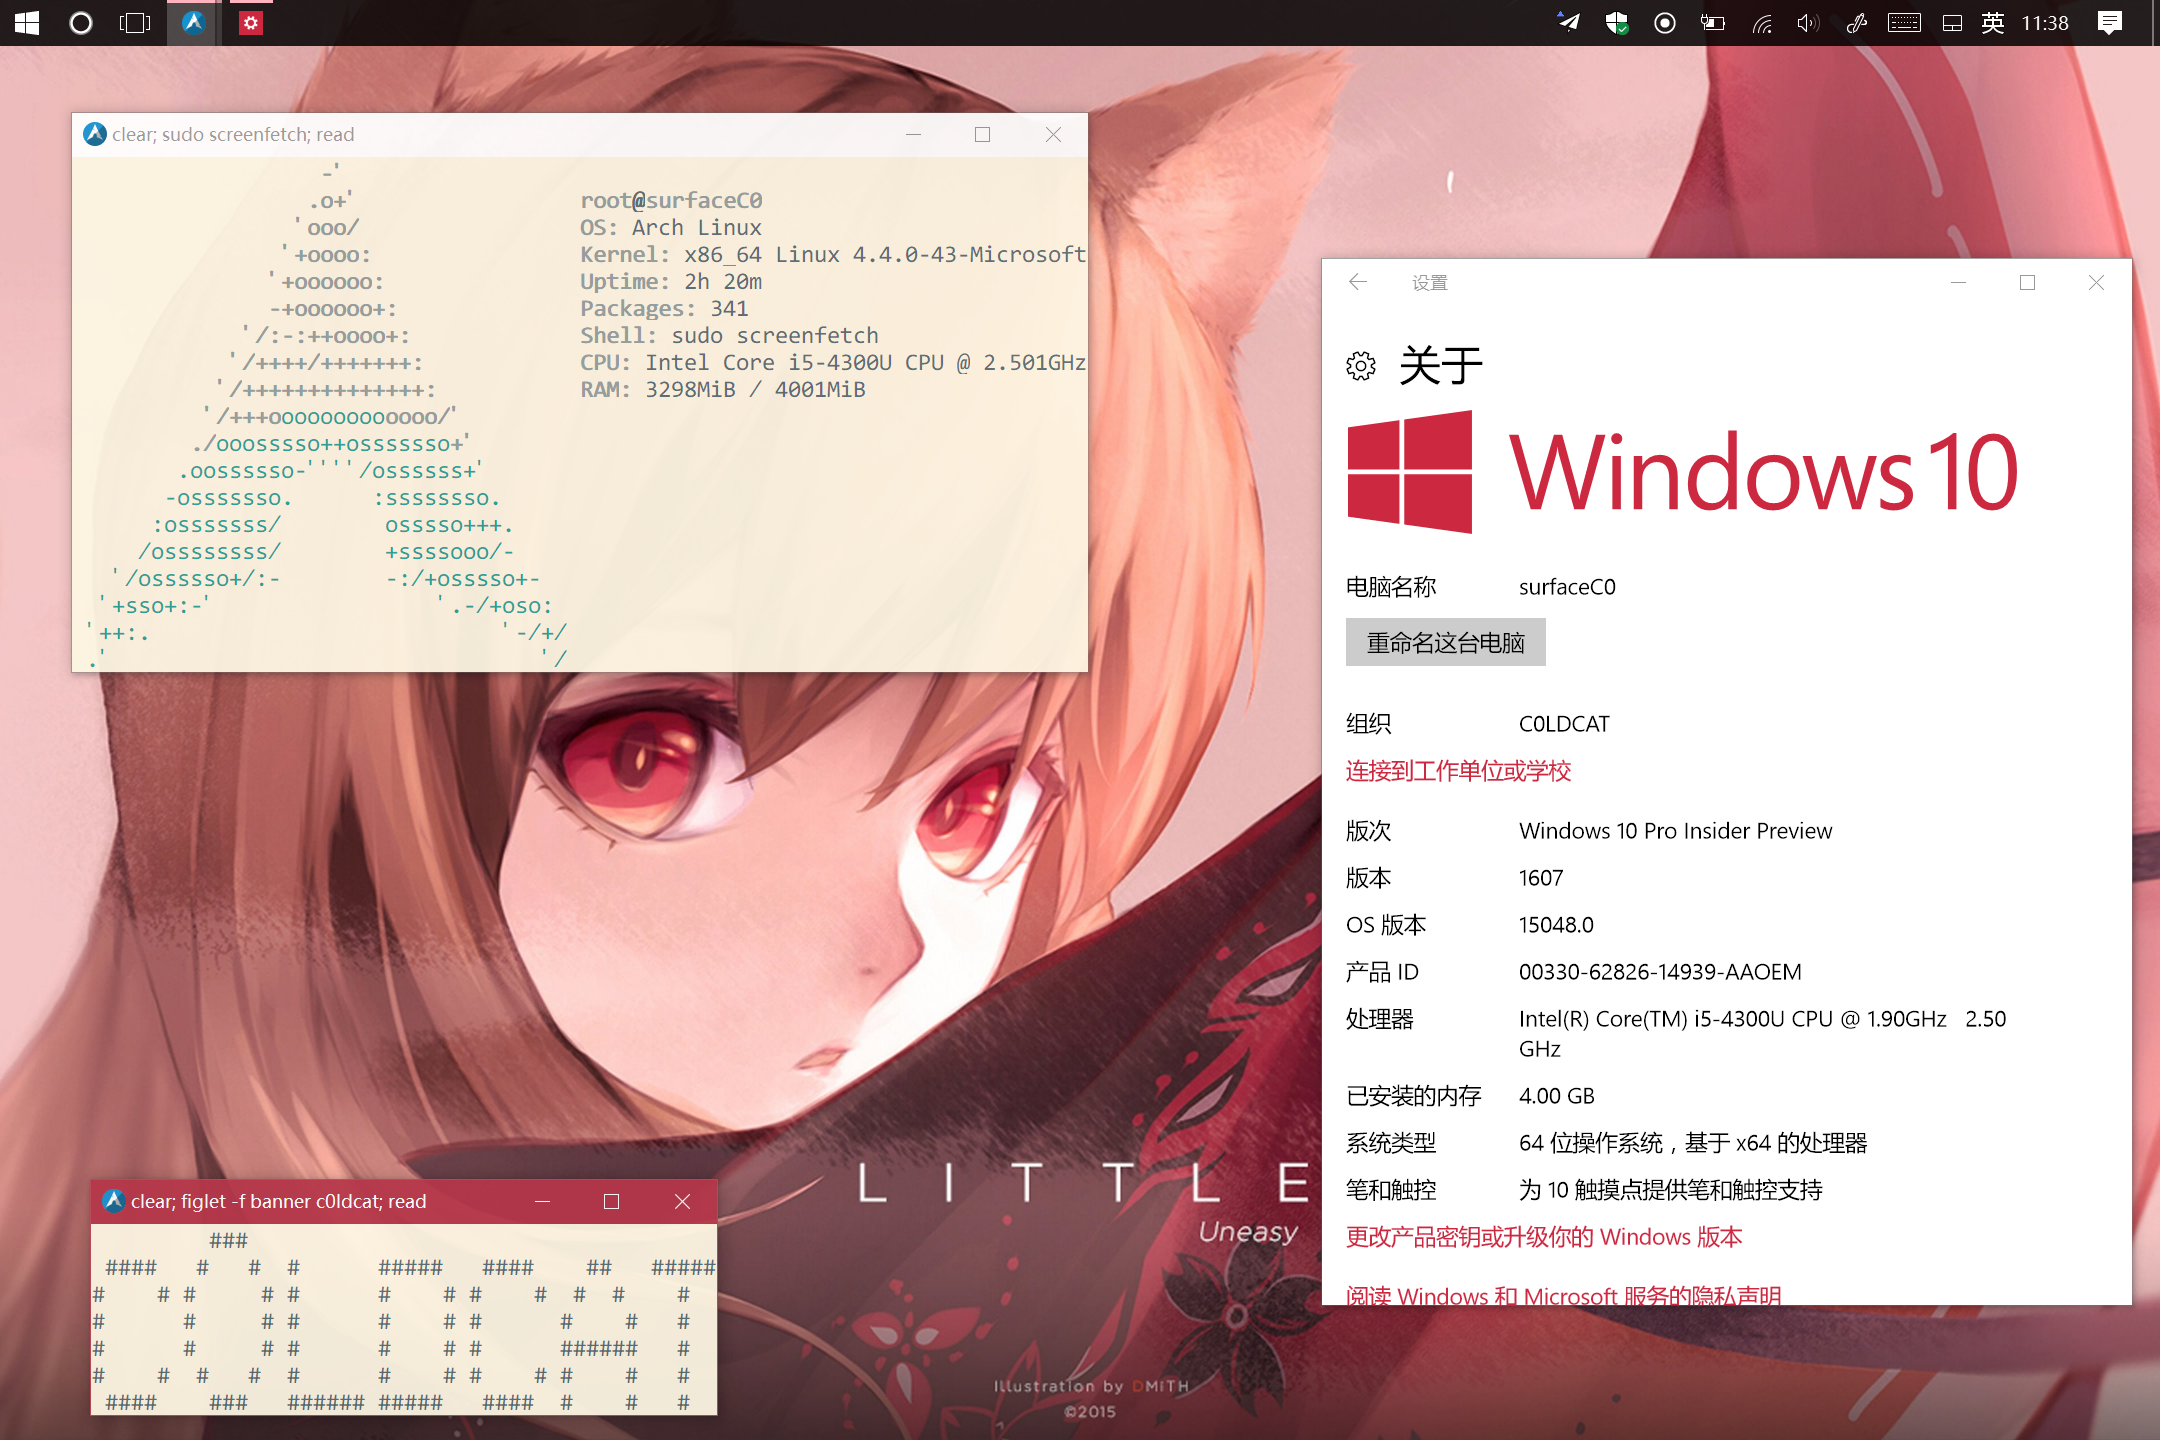
Task: Toggle the 英 input language indicator
Action: pyautogui.click(x=1992, y=22)
